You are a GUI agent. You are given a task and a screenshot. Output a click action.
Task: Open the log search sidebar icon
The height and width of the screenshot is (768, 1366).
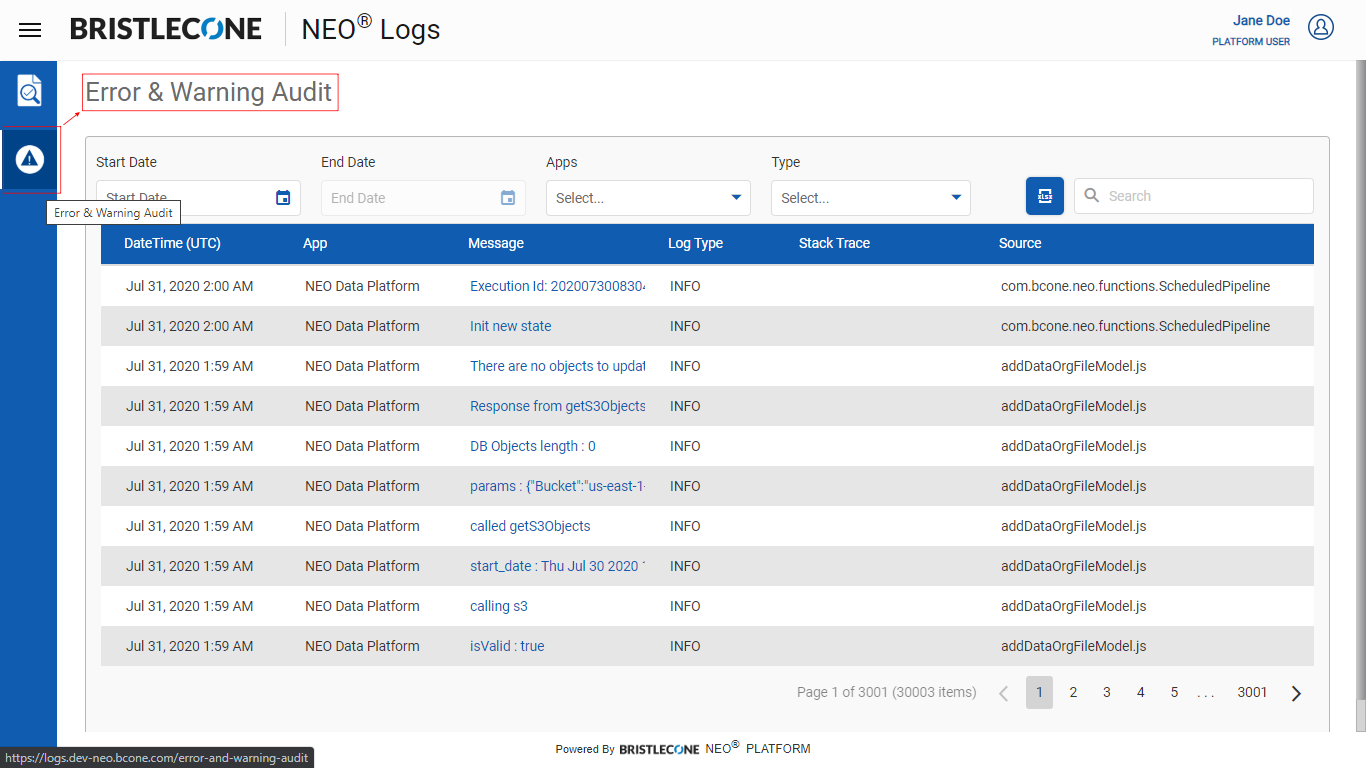tap(30, 91)
